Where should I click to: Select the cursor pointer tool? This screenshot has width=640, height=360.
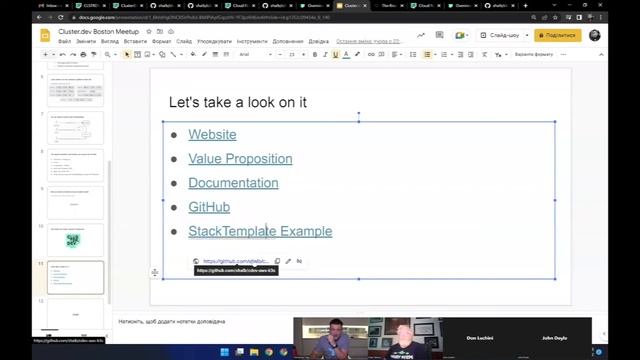click(127, 54)
